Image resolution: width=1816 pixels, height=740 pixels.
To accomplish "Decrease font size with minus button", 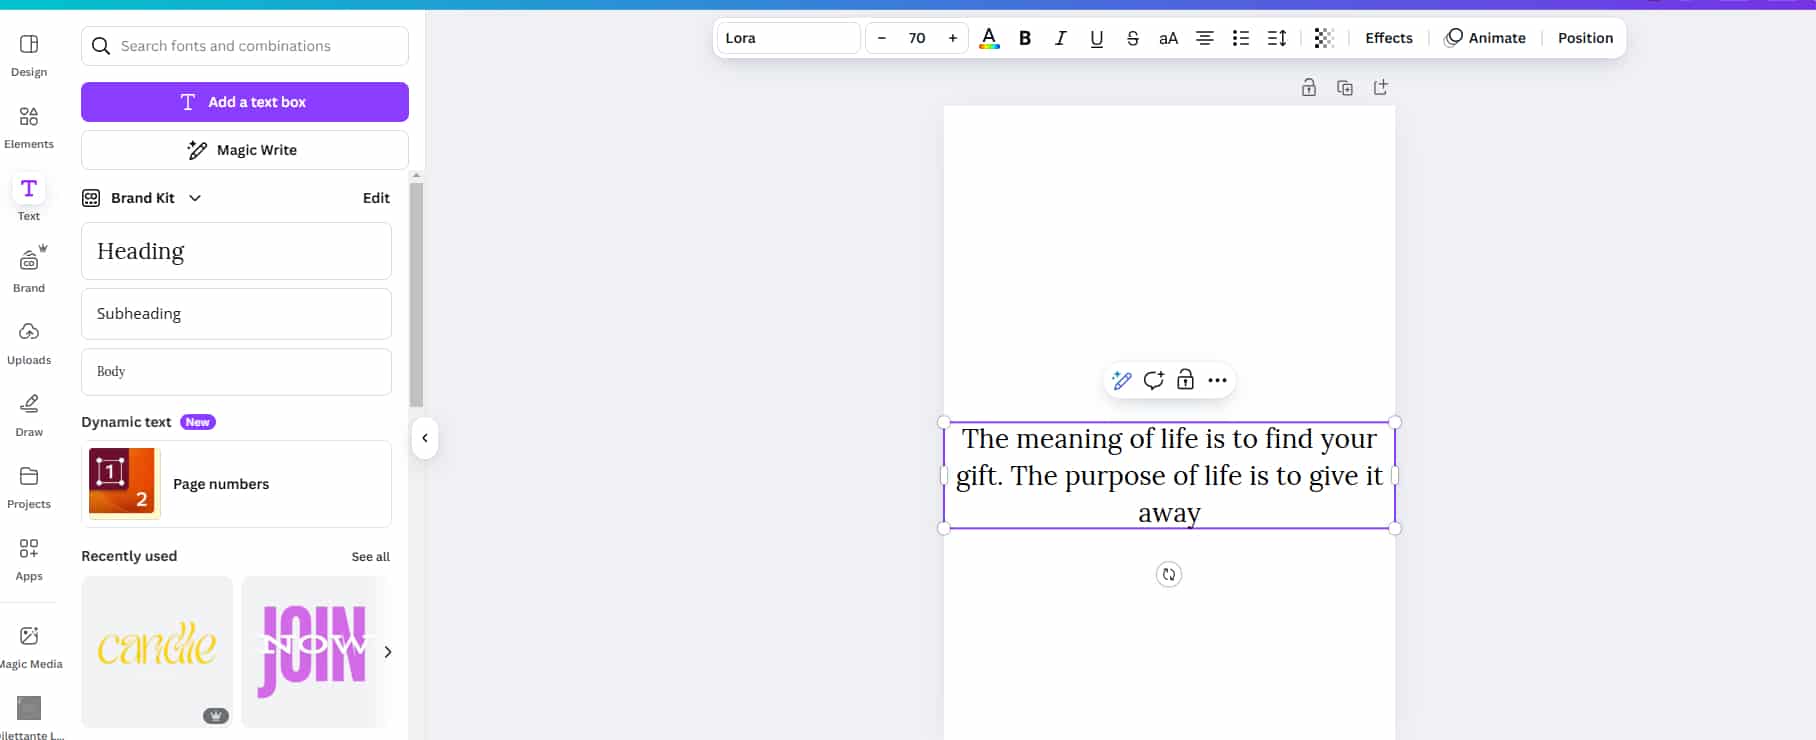I will (x=881, y=38).
